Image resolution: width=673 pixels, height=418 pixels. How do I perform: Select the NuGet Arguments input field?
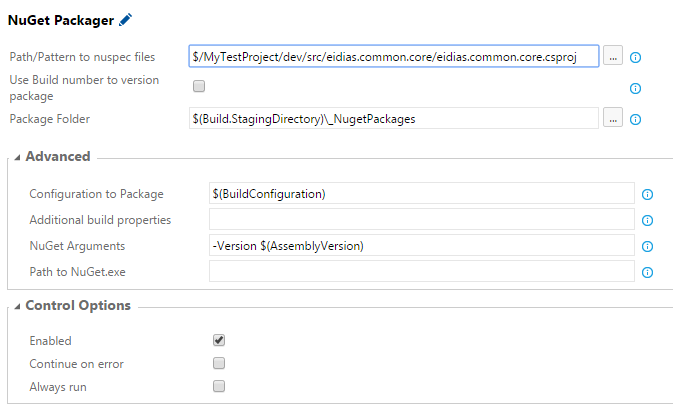pyautogui.click(x=421, y=245)
